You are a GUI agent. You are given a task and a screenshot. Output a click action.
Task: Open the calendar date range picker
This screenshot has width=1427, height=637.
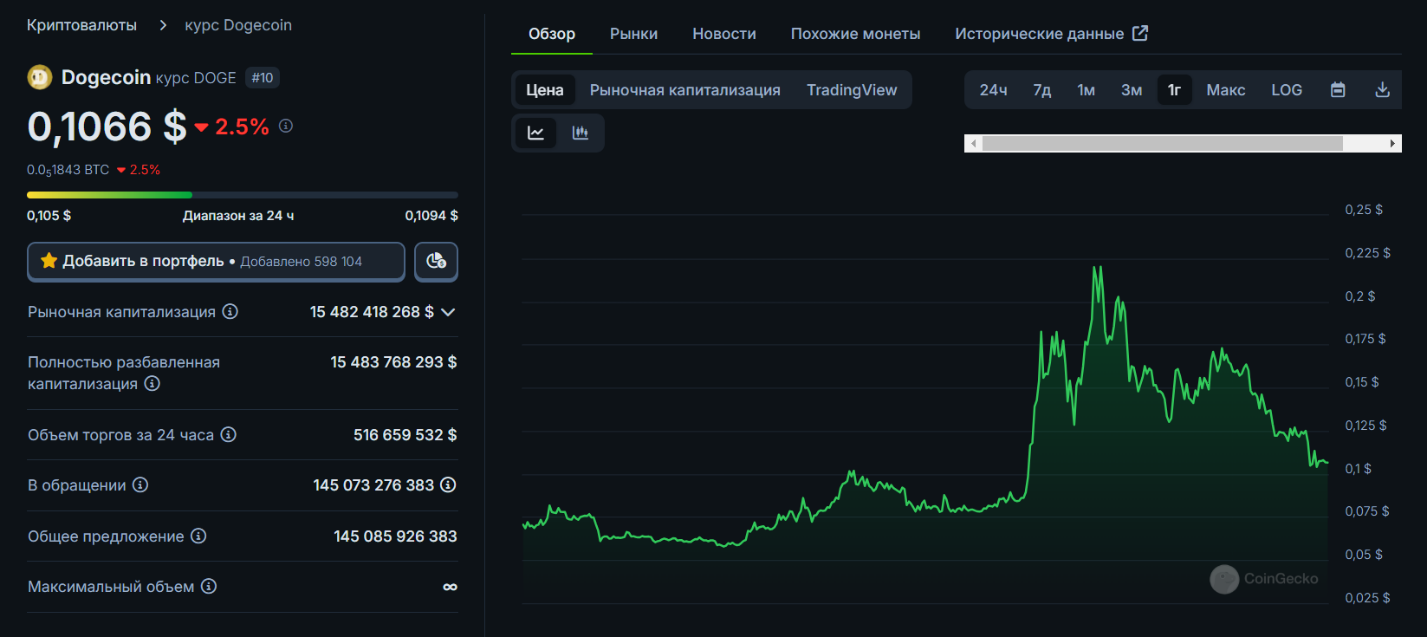(x=1338, y=90)
